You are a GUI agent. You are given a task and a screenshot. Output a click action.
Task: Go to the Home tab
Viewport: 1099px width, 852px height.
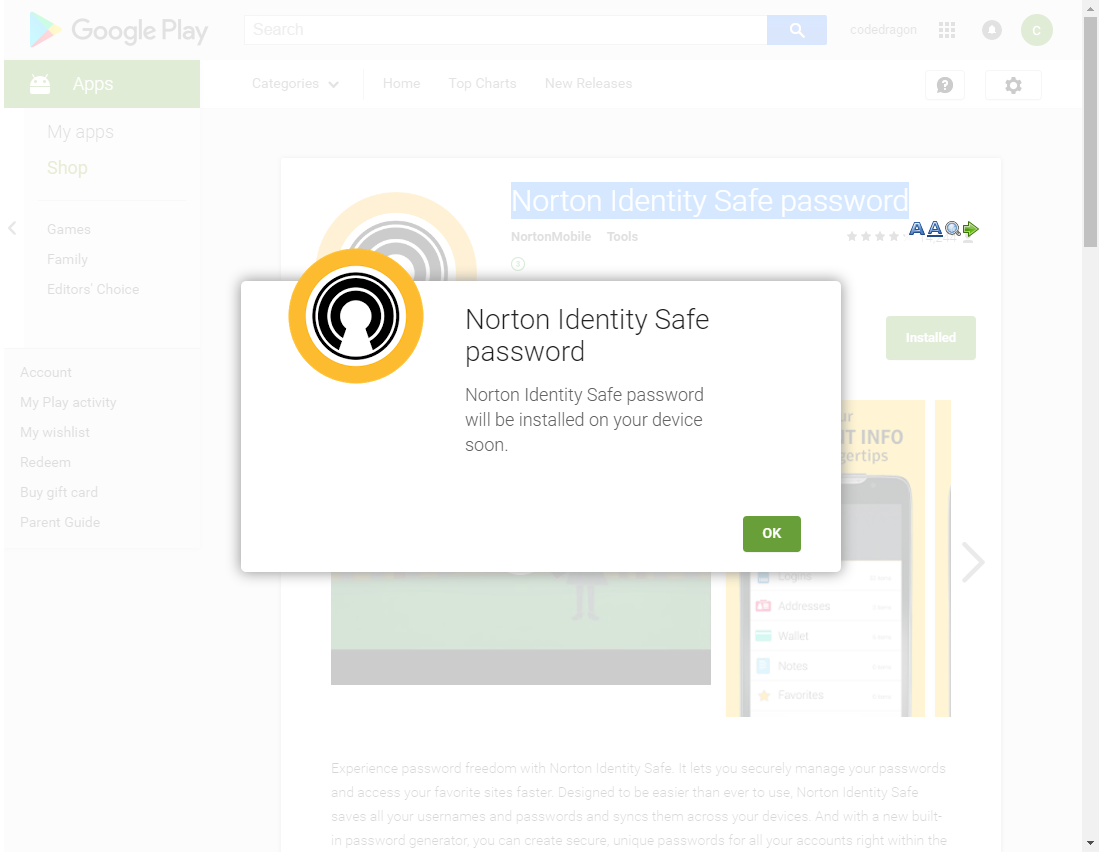pyautogui.click(x=401, y=83)
